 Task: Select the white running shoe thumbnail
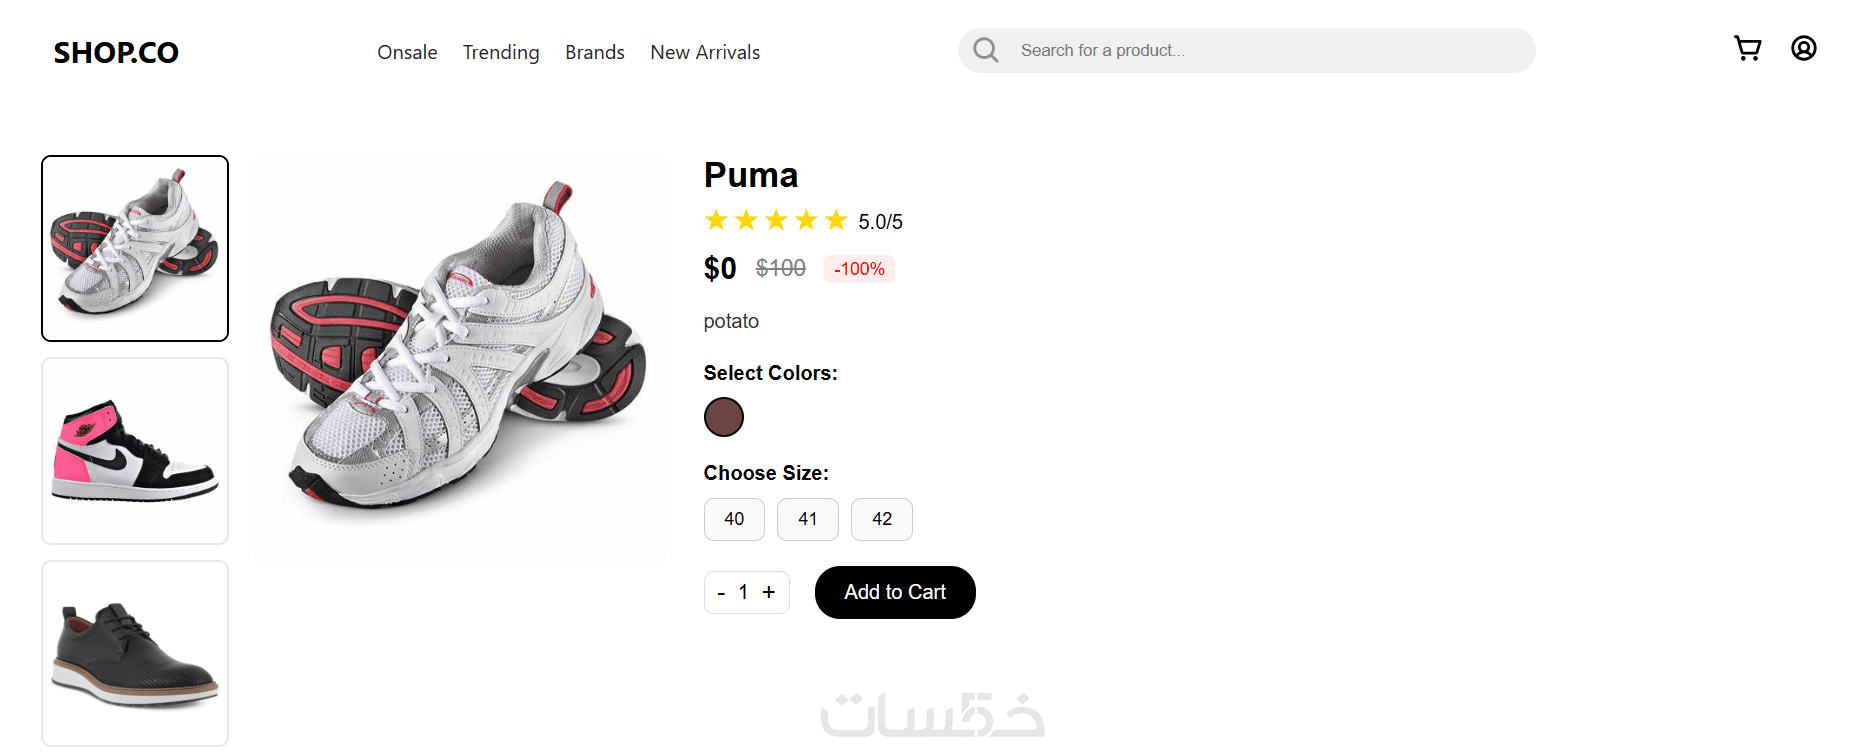135,248
